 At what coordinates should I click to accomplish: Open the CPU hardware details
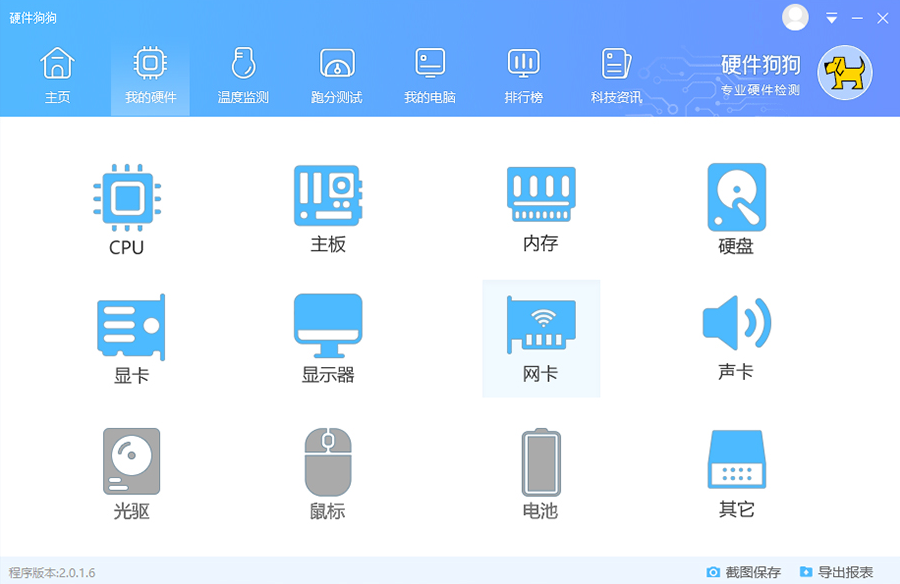(127, 208)
